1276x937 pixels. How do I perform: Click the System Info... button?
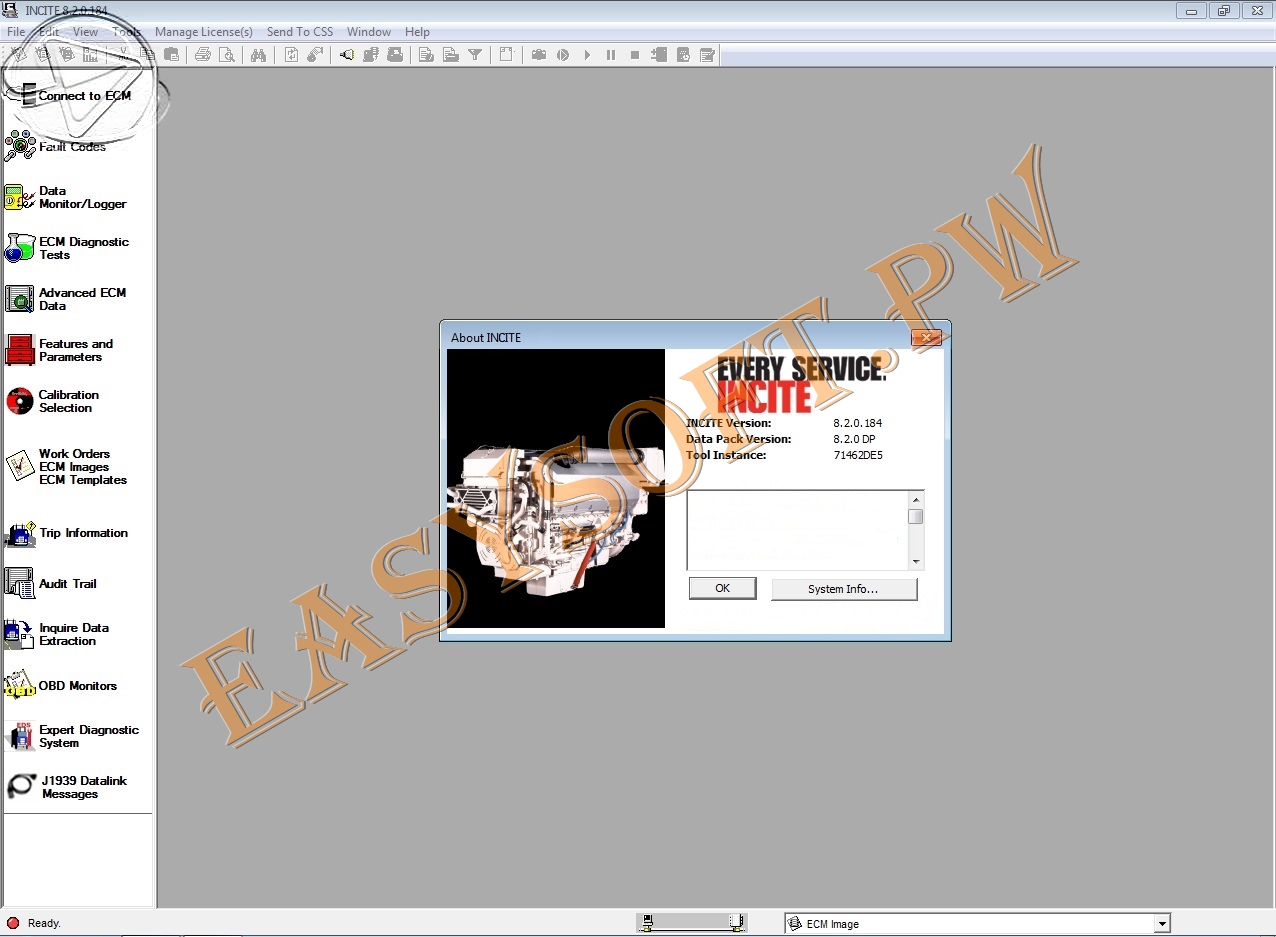[x=843, y=589]
